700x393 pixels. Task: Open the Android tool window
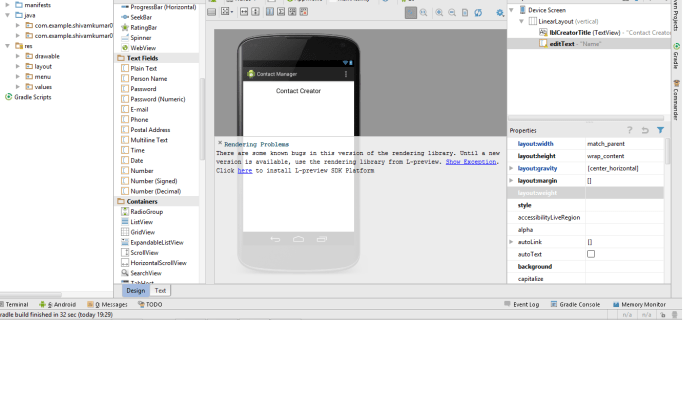click(x=57, y=304)
